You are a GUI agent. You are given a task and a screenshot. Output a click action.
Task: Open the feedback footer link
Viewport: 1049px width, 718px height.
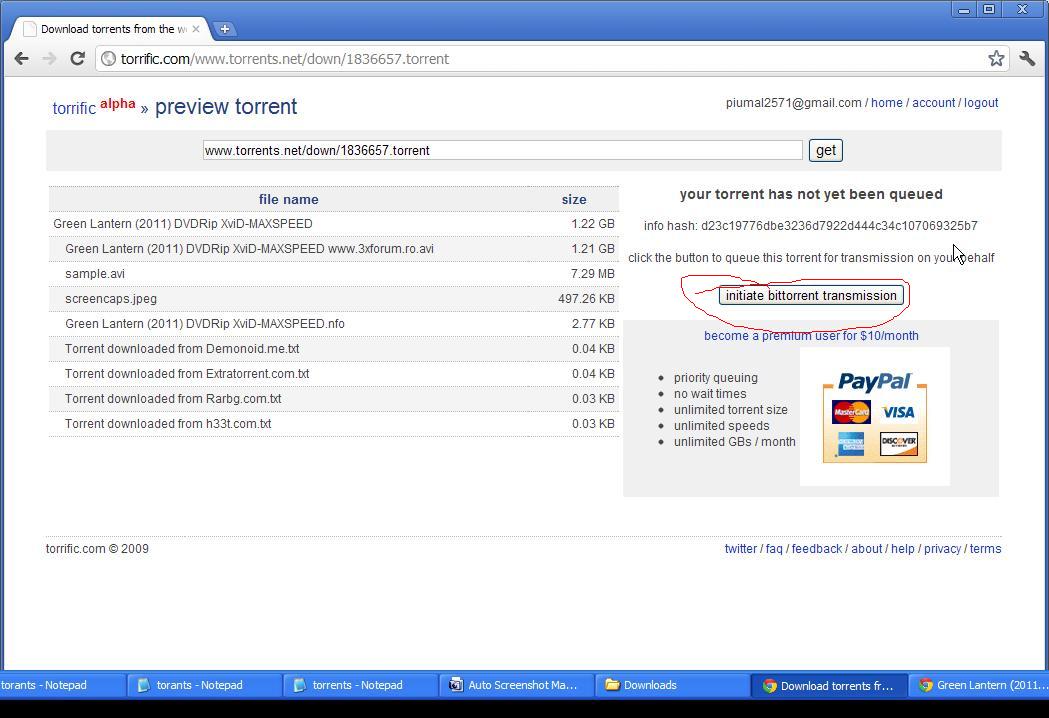pyautogui.click(x=817, y=549)
